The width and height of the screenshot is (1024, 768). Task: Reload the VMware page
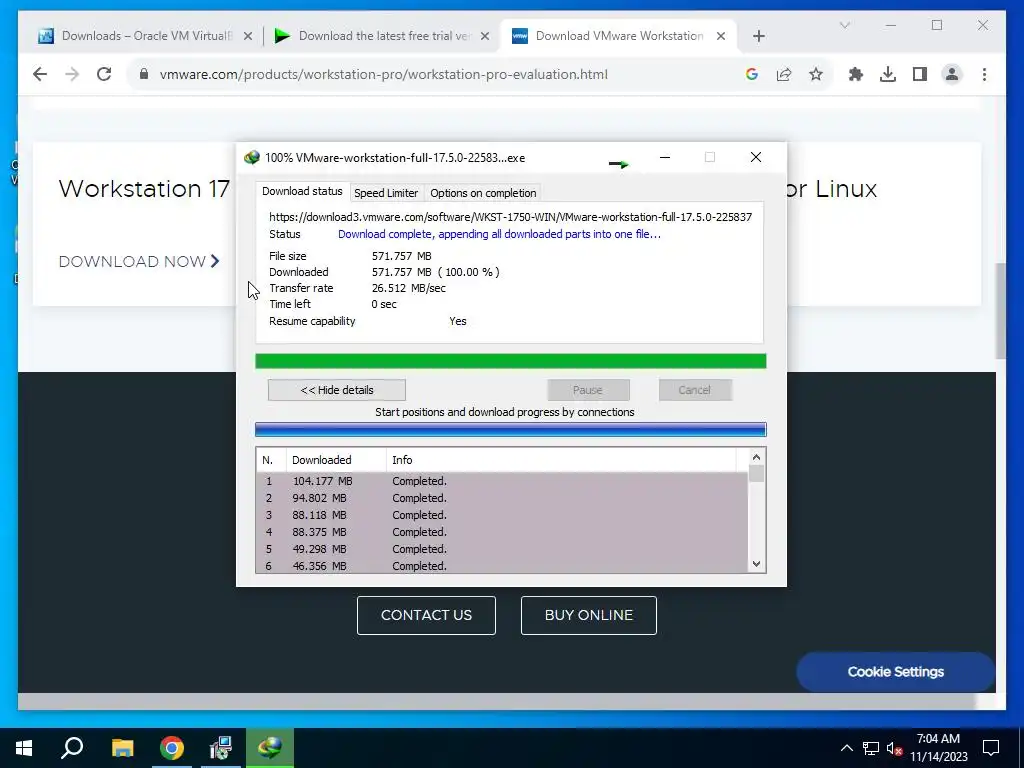click(104, 74)
